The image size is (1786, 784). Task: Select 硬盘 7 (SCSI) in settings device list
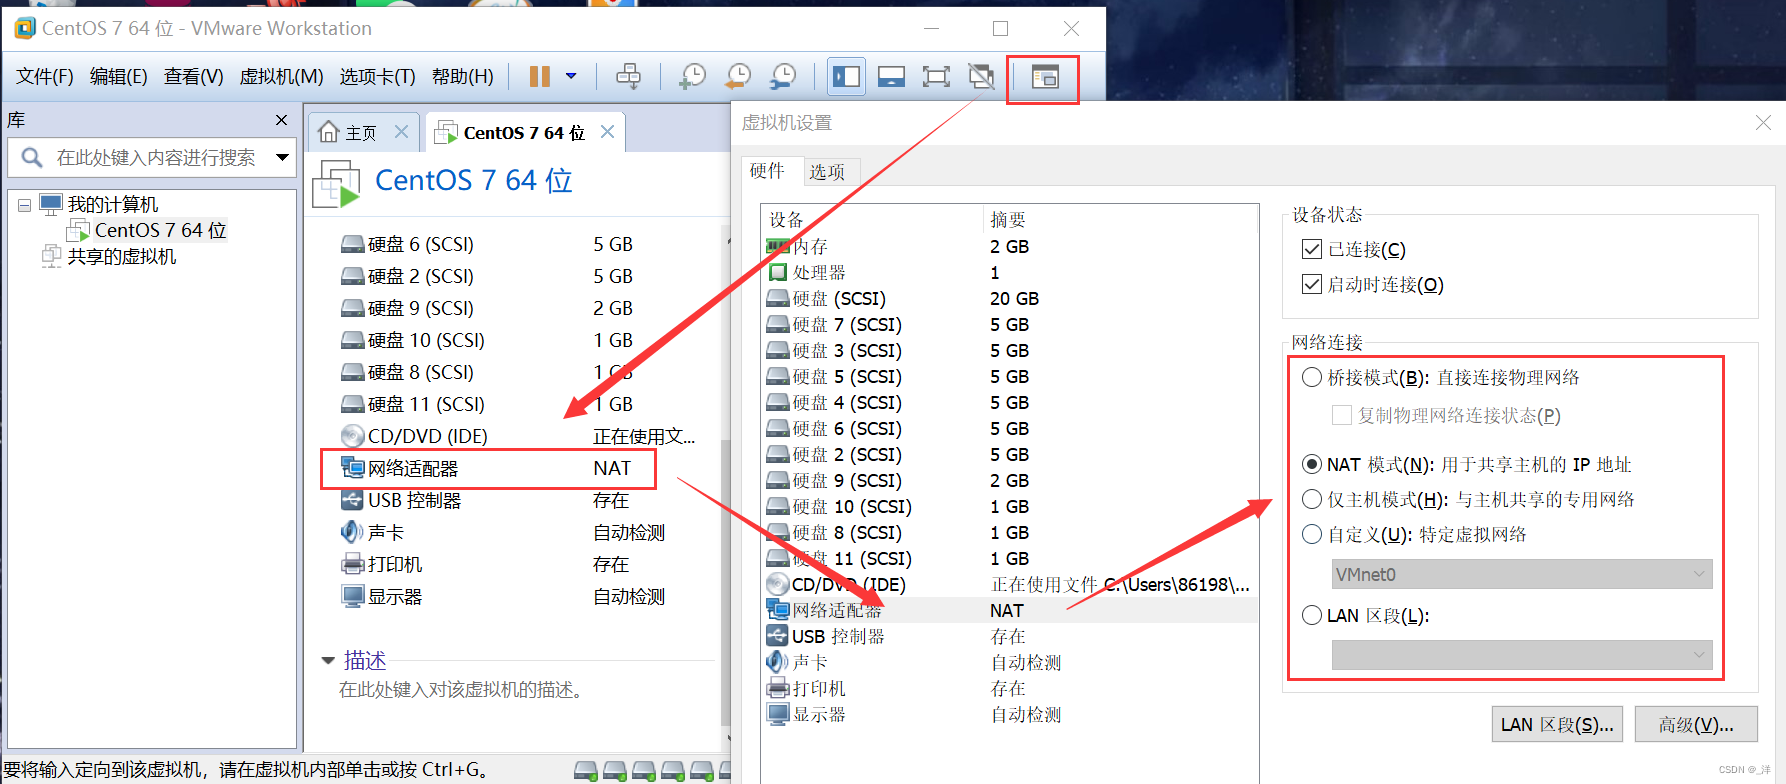[x=1009, y=324]
